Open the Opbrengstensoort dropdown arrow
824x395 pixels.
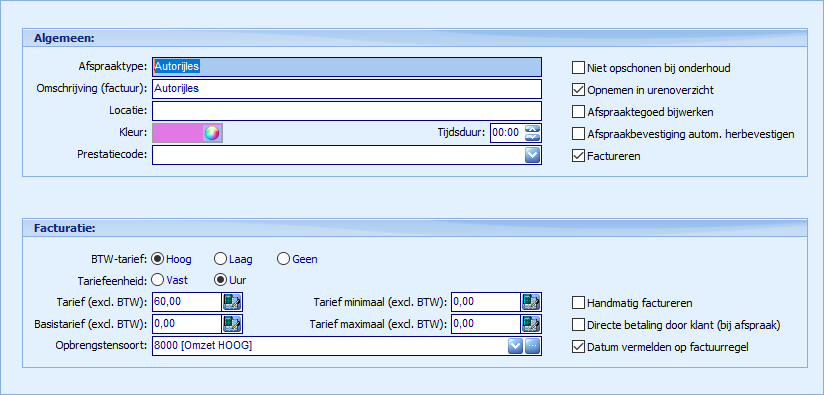point(516,346)
